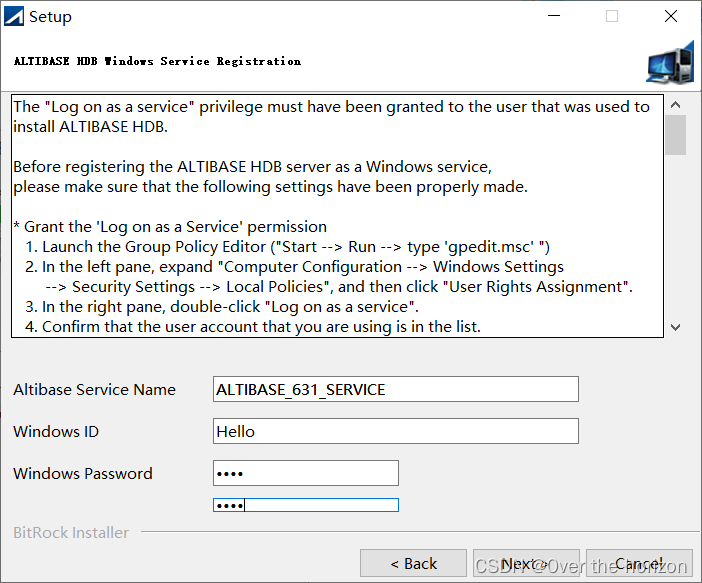Click the scroll down arrow of instructions

[x=676, y=327]
